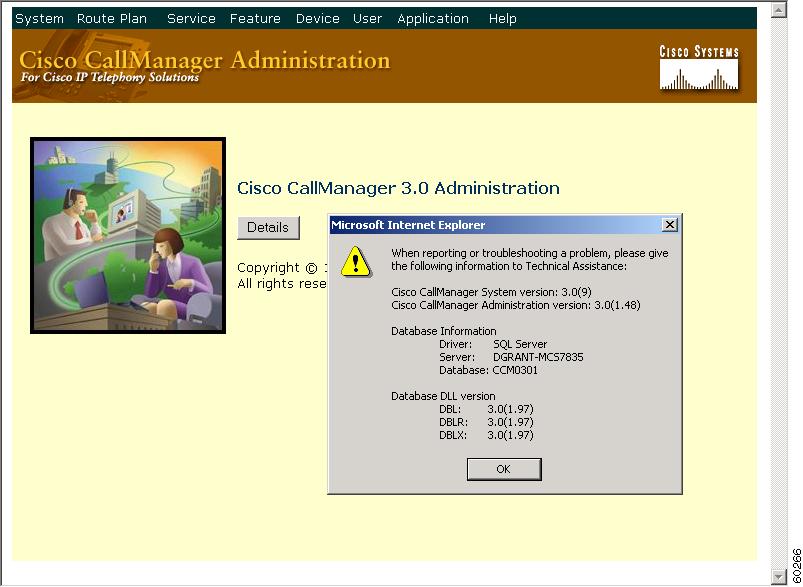Click the DBL: 3.0(1.97) version line

[486, 409]
